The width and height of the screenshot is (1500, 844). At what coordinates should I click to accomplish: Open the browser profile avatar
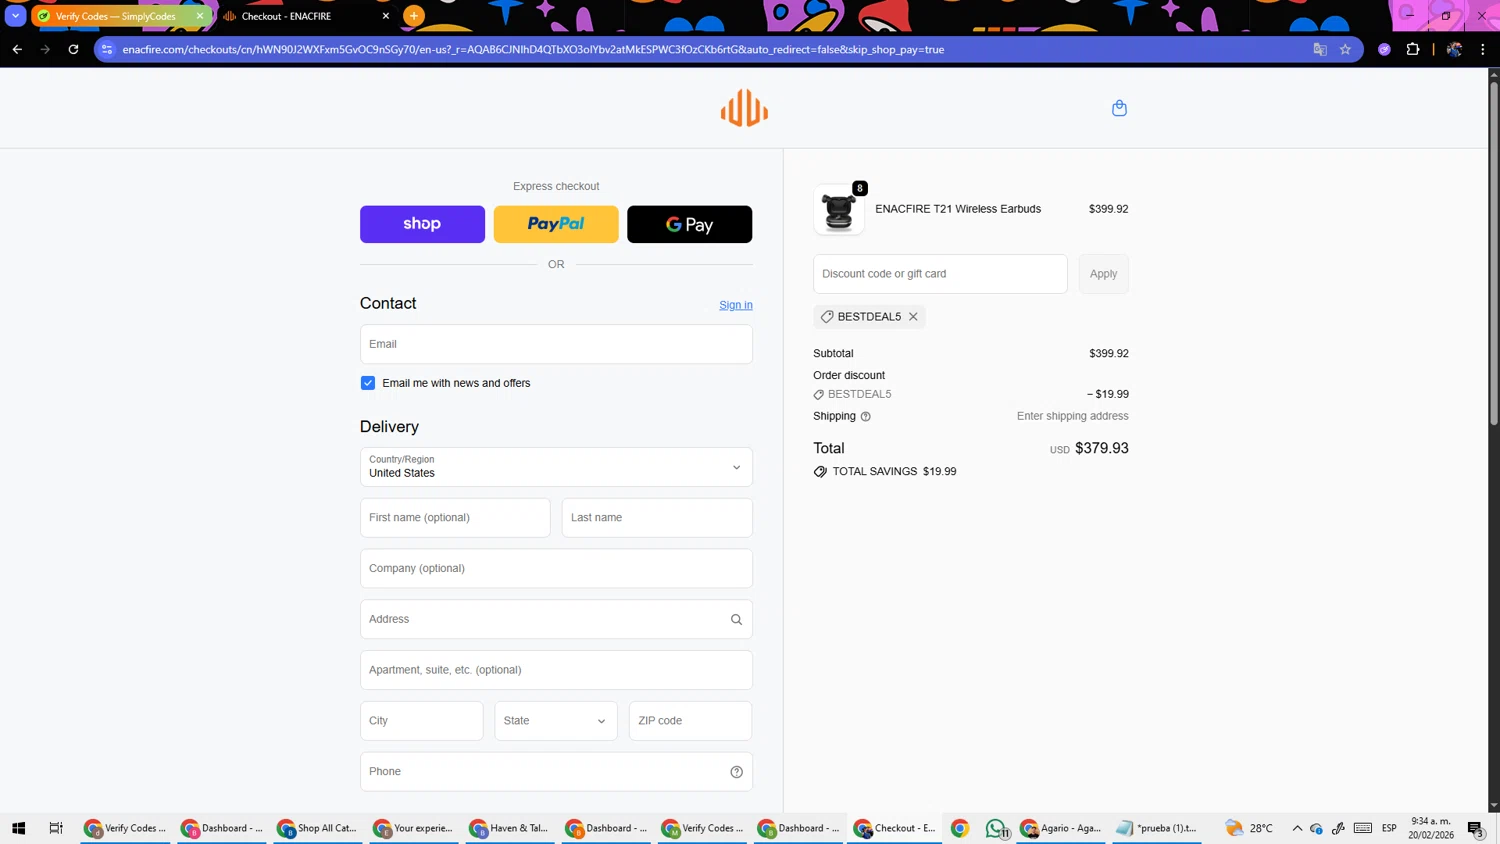tap(1454, 49)
